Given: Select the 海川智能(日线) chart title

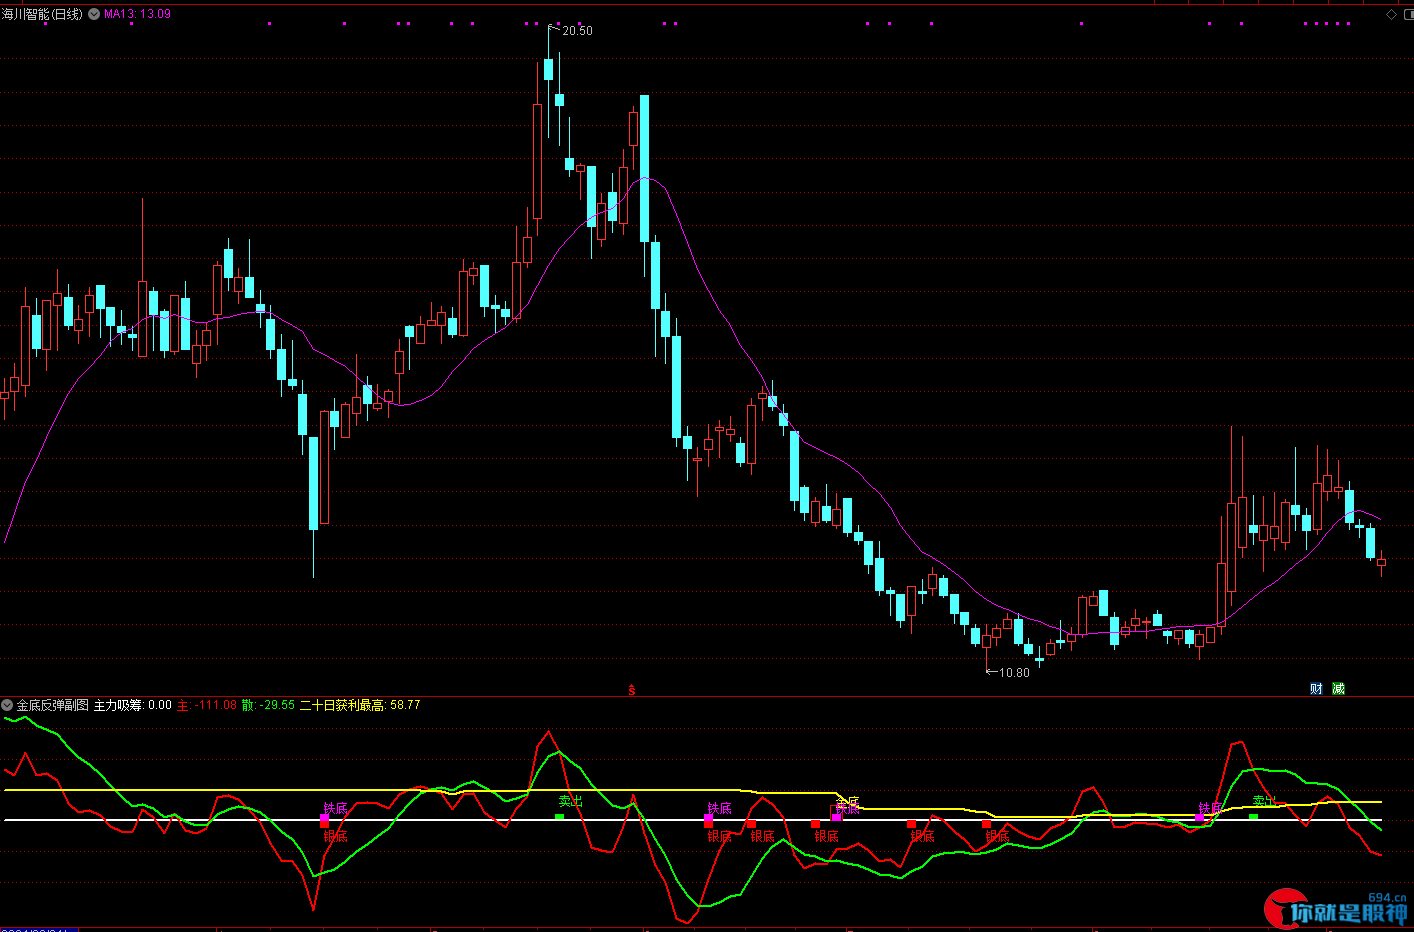Looking at the screenshot, I should pos(43,14).
